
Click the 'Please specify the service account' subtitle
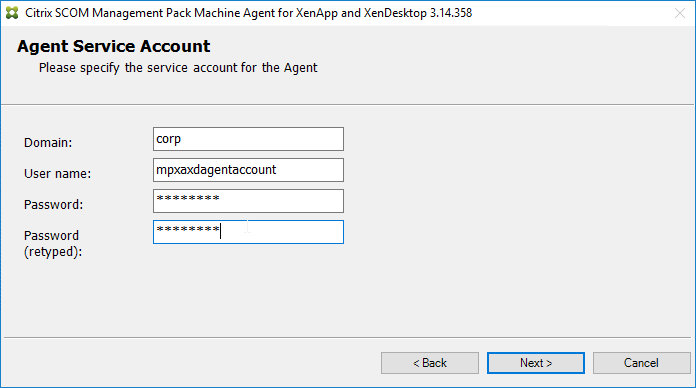coord(178,68)
